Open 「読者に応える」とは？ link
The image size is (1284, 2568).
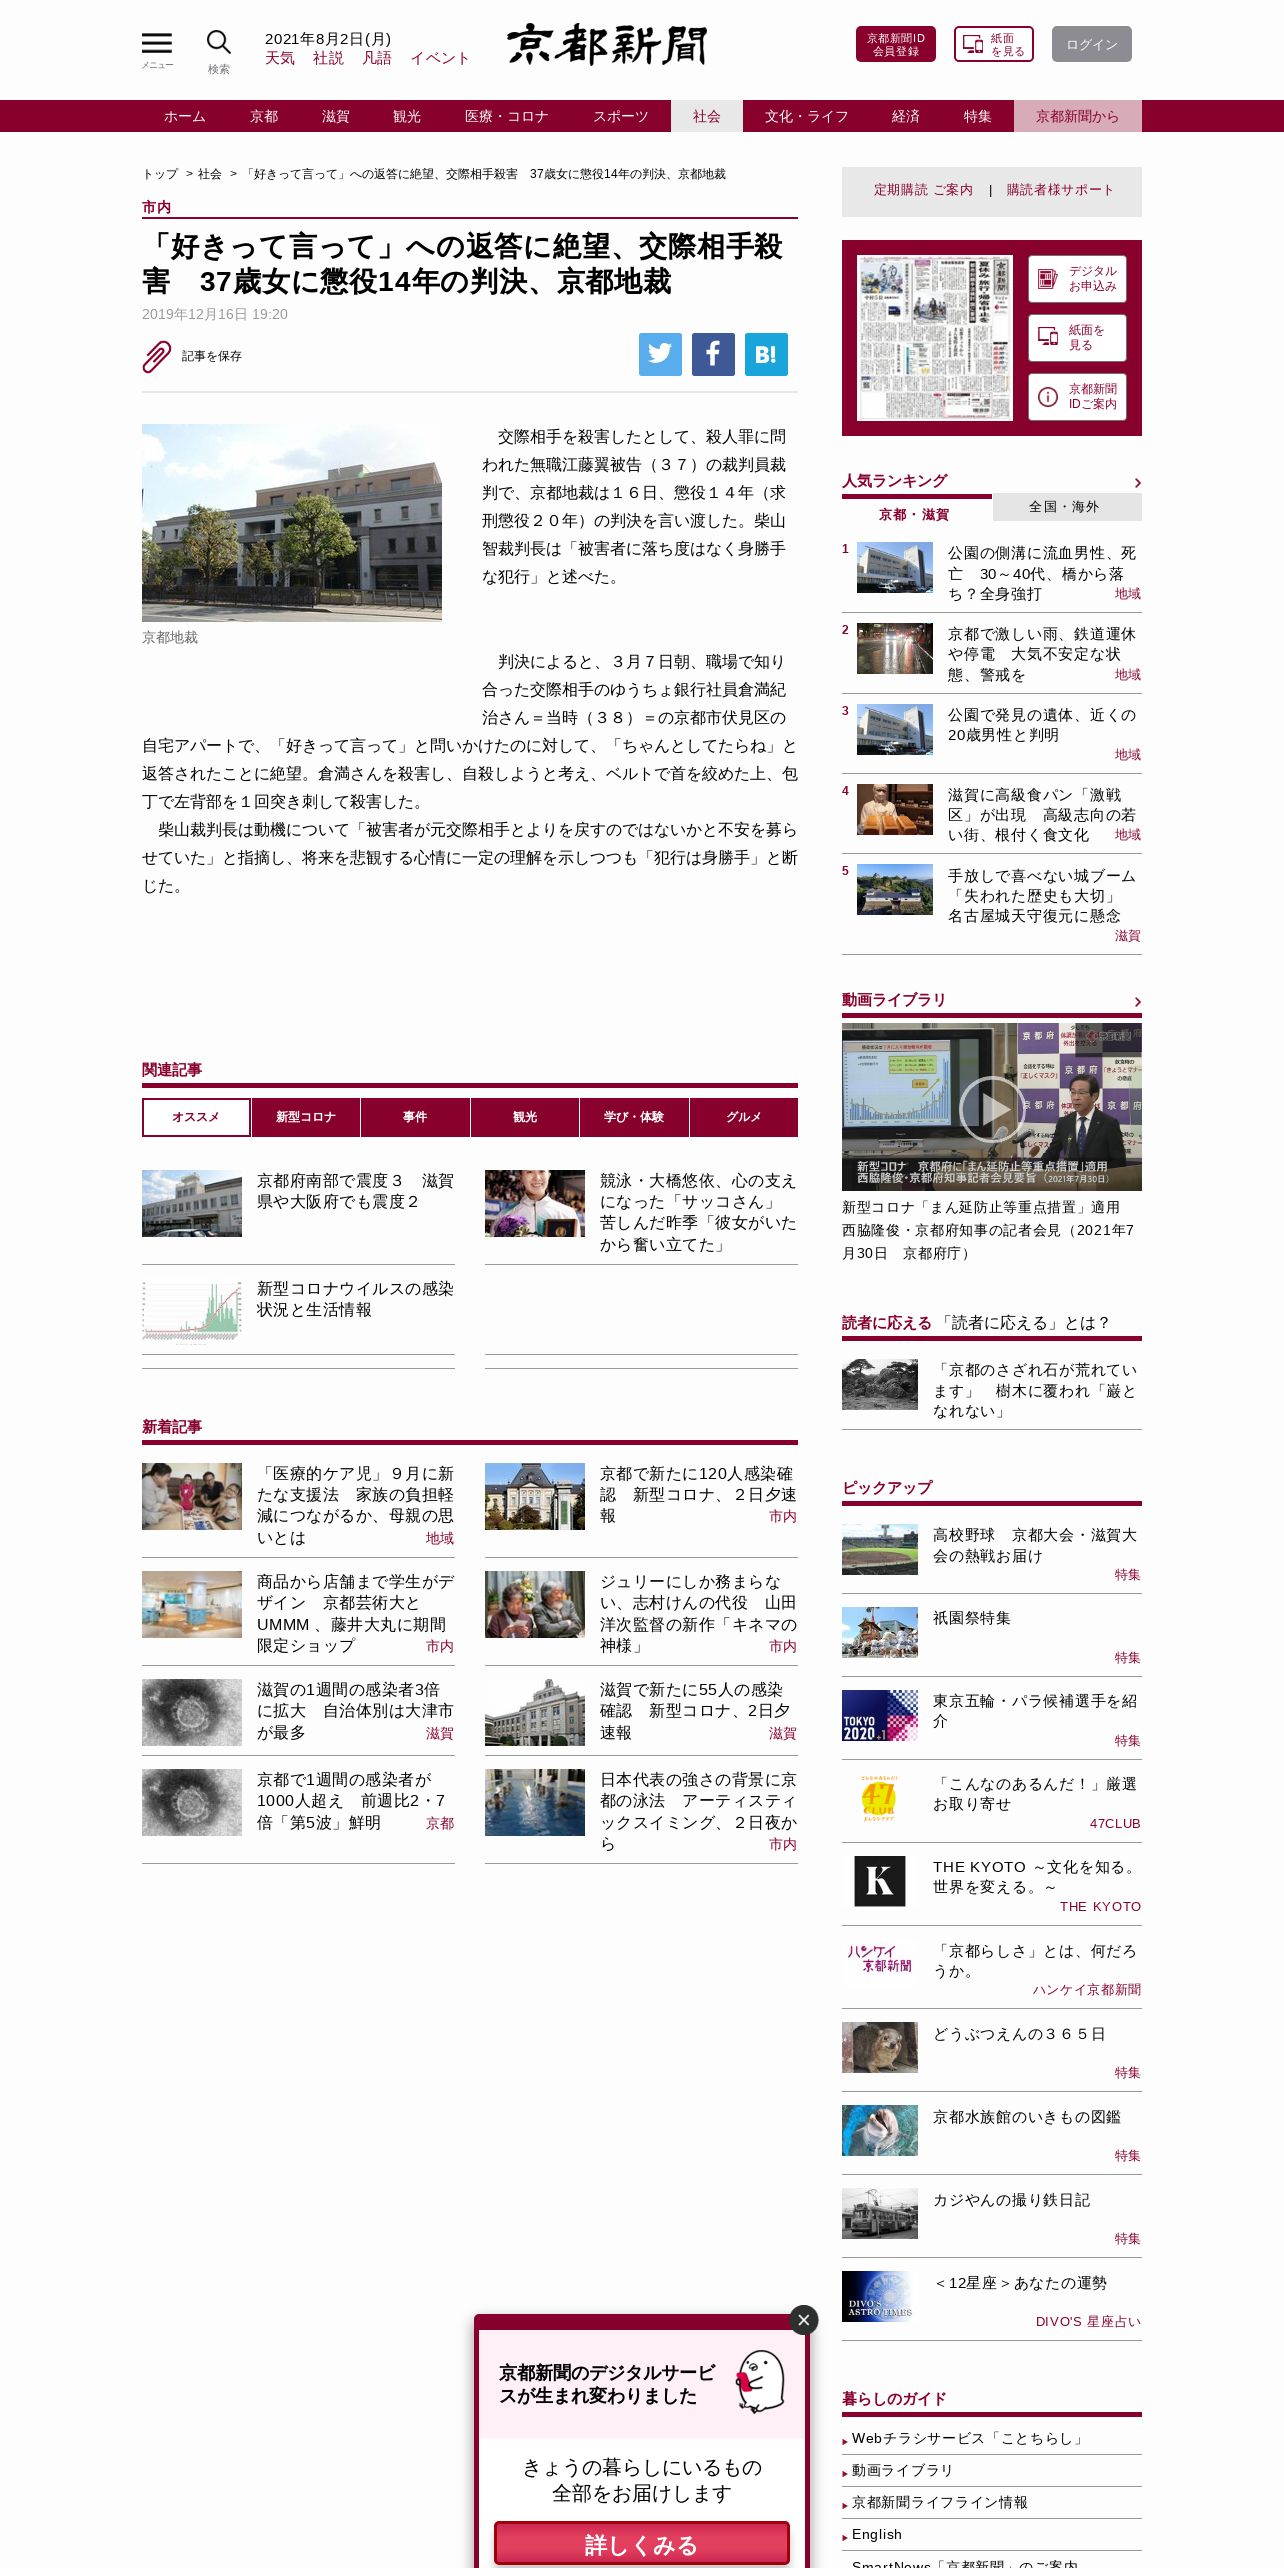click(1025, 1323)
